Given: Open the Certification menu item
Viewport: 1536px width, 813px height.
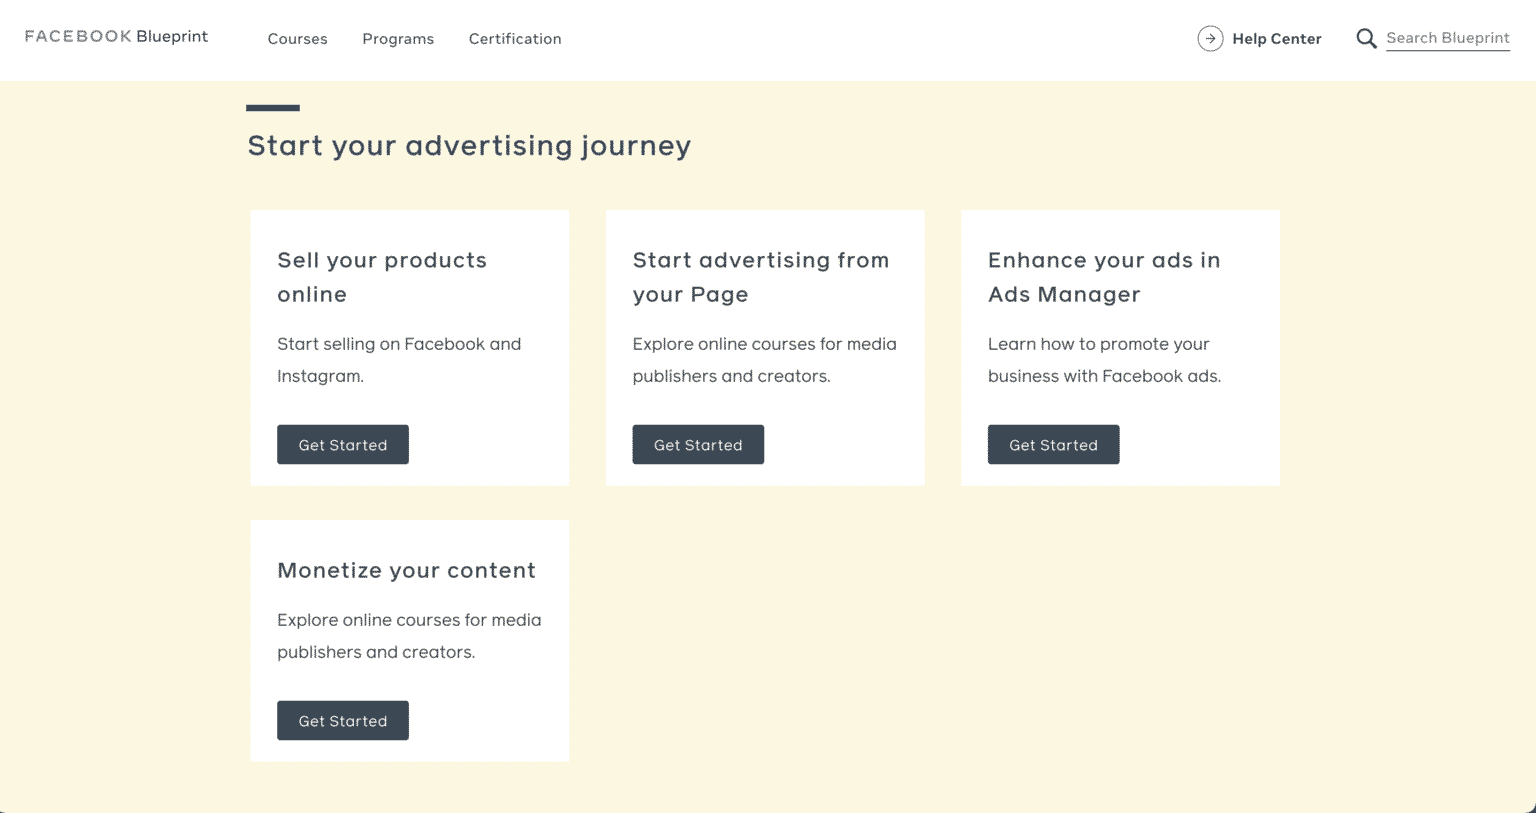Looking at the screenshot, I should click(x=515, y=39).
